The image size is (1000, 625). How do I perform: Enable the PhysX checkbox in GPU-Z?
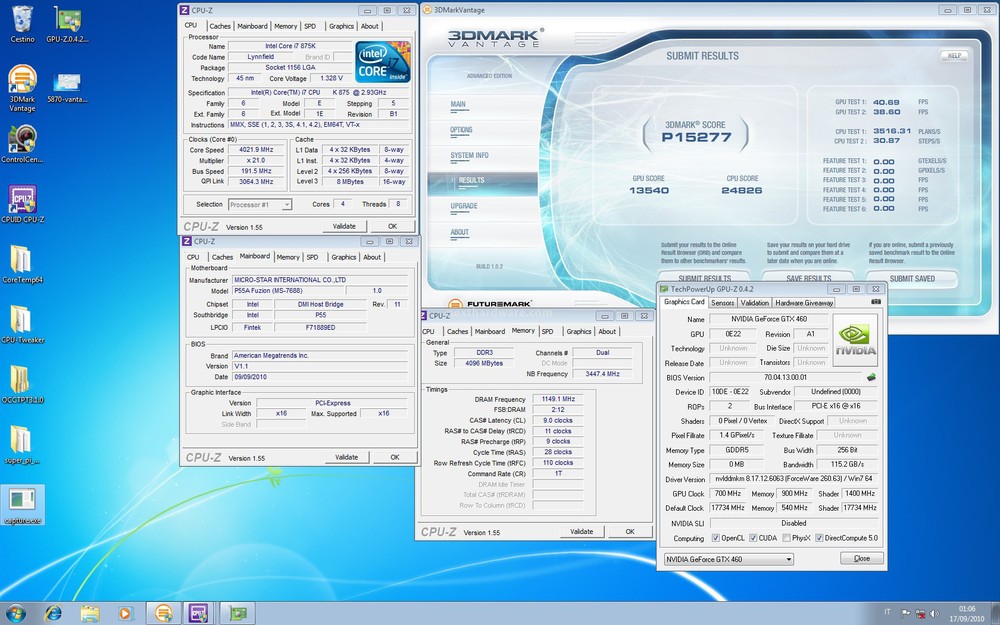coord(786,538)
